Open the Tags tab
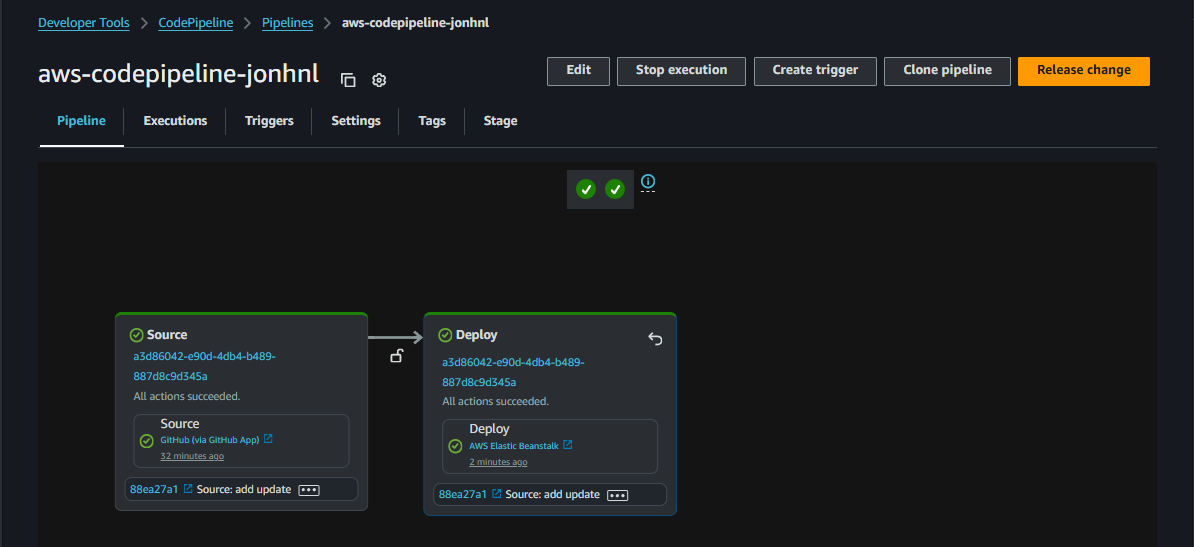Screen dimensions: 1194x547 tap(432, 120)
